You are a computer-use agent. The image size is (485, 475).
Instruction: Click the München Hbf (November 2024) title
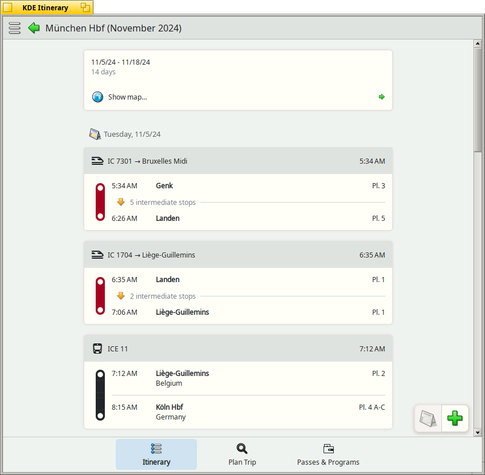[113, 28]
